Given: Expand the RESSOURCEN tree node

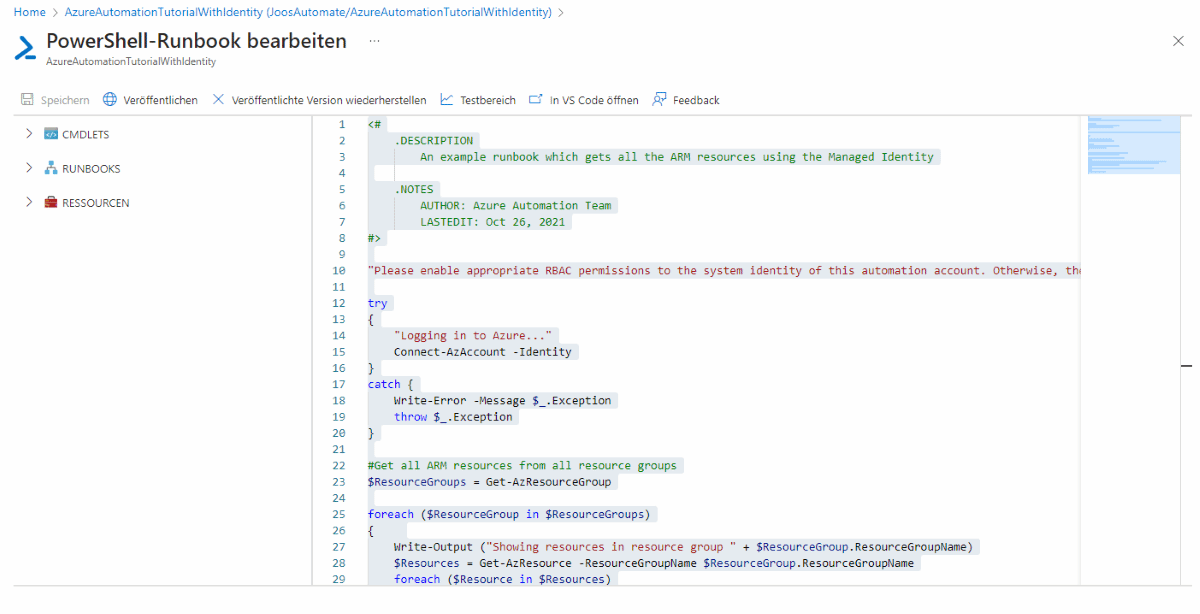Looking at the screenshot, I should pos(29,203).
